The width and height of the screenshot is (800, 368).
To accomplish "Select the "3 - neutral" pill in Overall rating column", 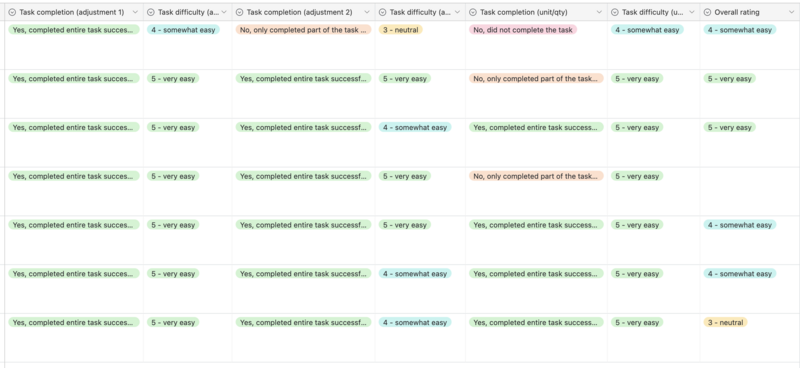I will click(725, 323).
